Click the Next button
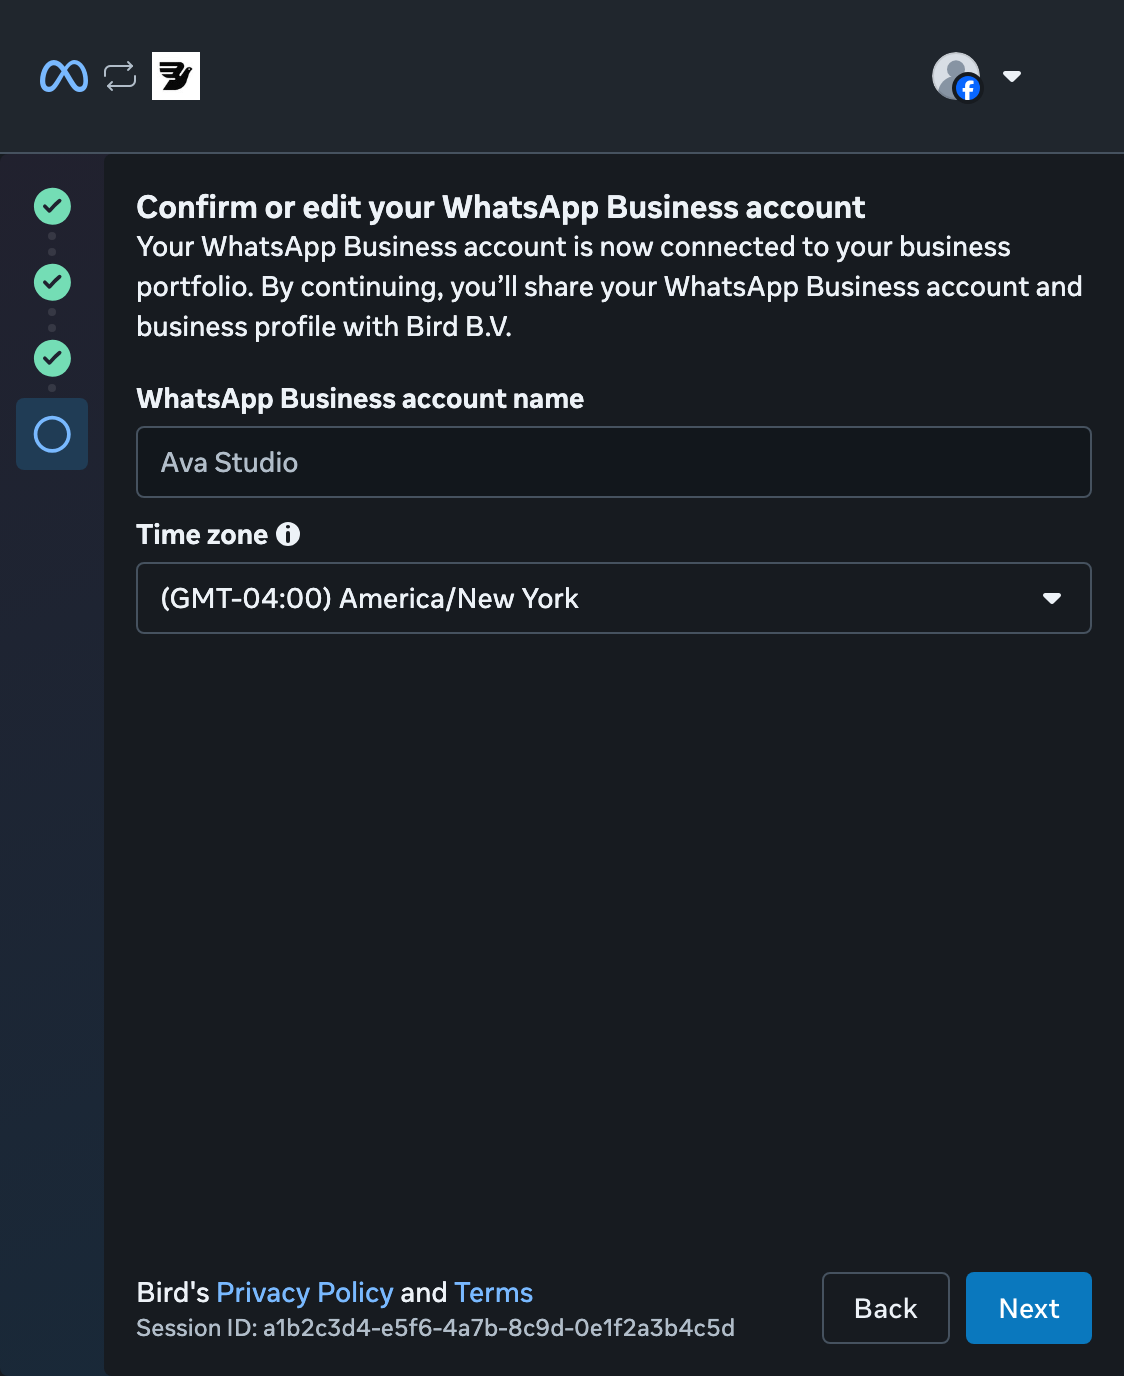 pos(1028,1308)
